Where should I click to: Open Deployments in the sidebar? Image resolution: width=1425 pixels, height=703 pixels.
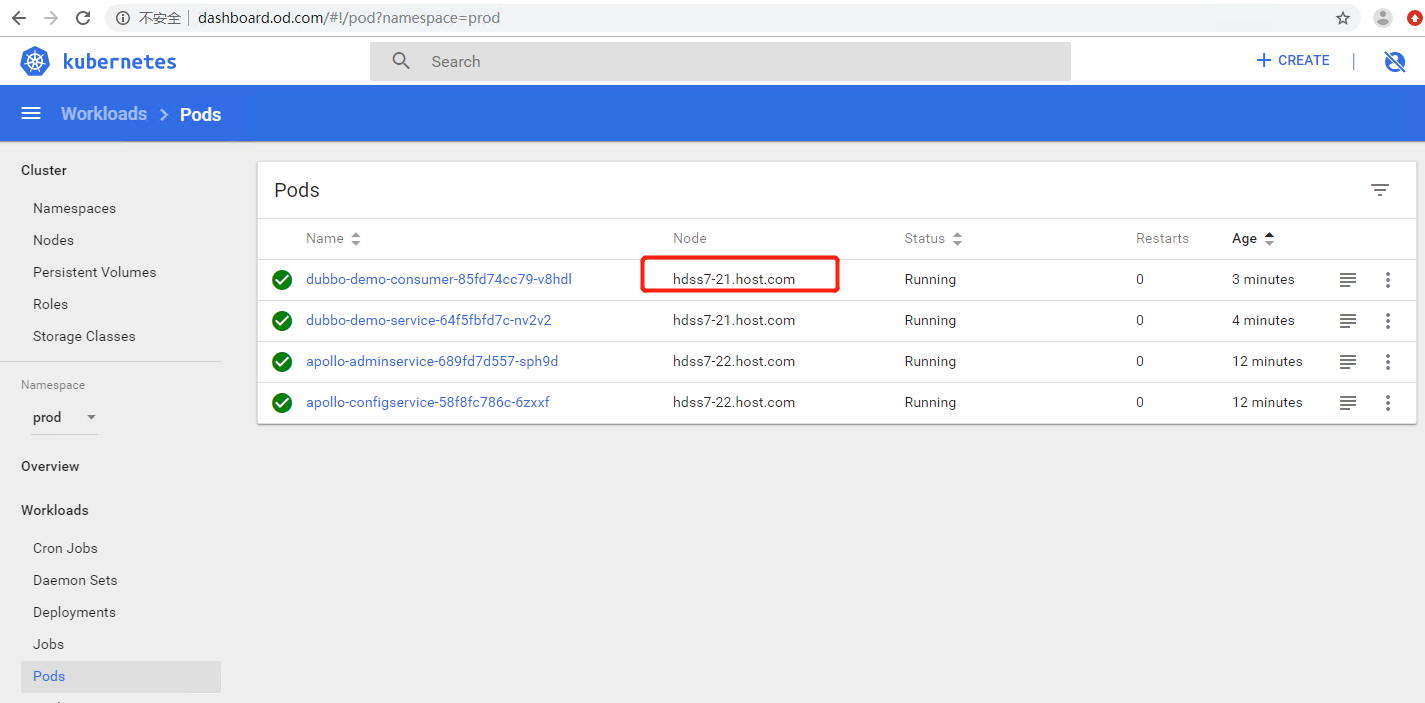coord(74,612)
